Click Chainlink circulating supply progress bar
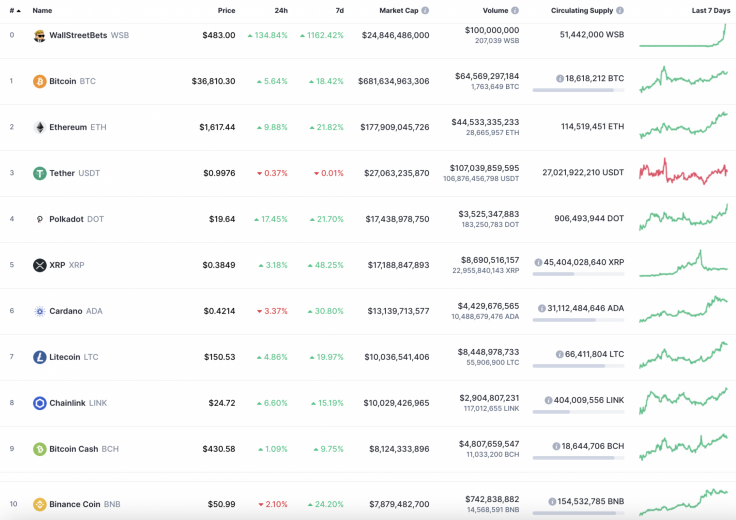The height and width of the screenshot is (520, 736). pyautogui.click(x=578, y=412)
